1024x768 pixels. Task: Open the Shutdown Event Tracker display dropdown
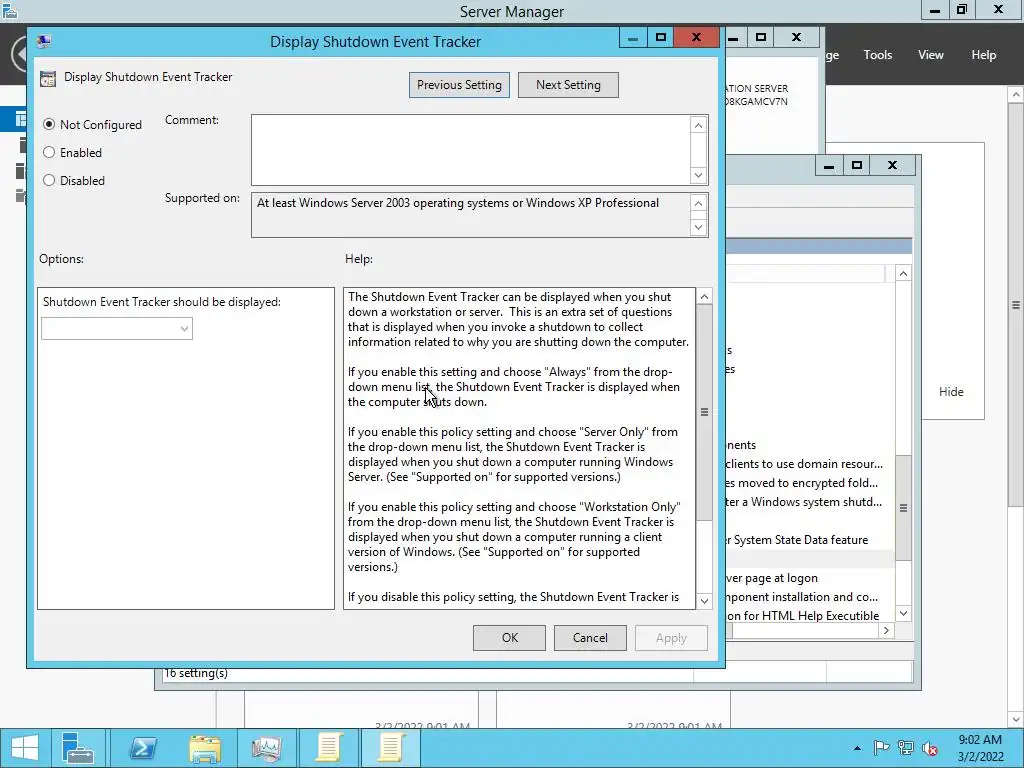click(x=117, y=328)
